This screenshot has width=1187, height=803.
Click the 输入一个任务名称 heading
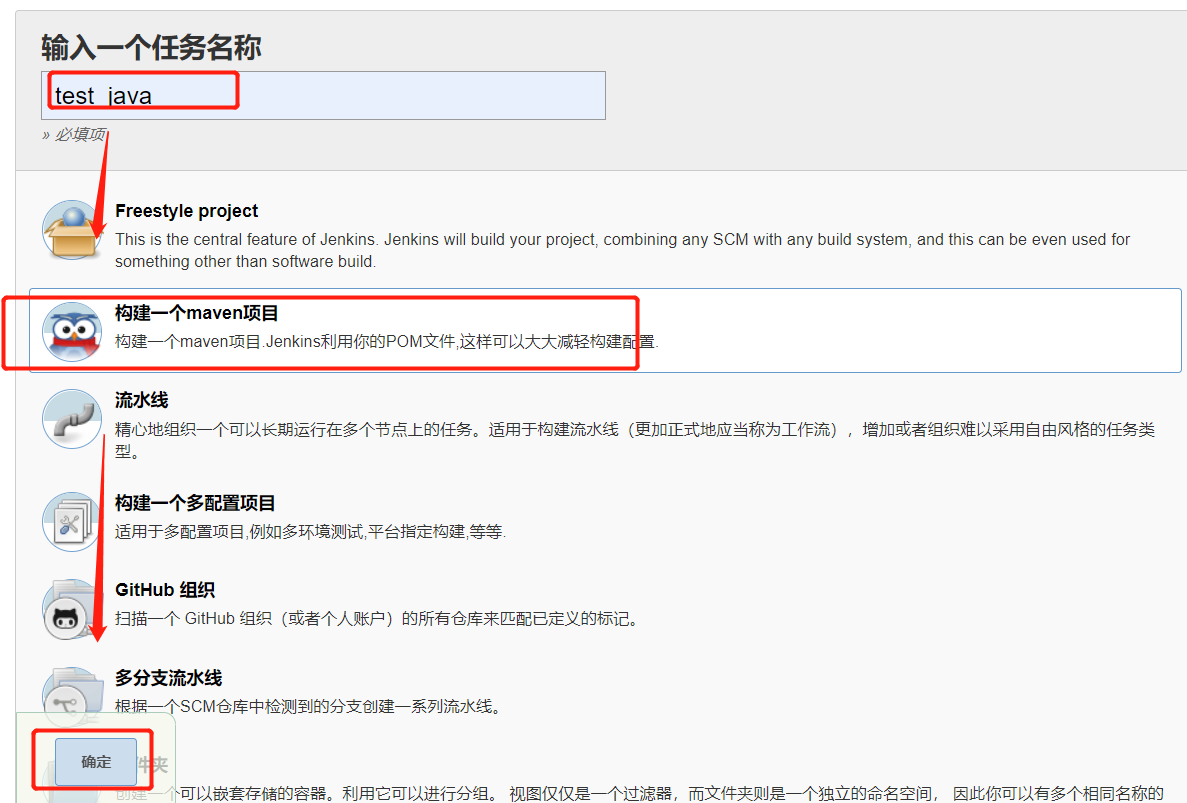point(151,48)
